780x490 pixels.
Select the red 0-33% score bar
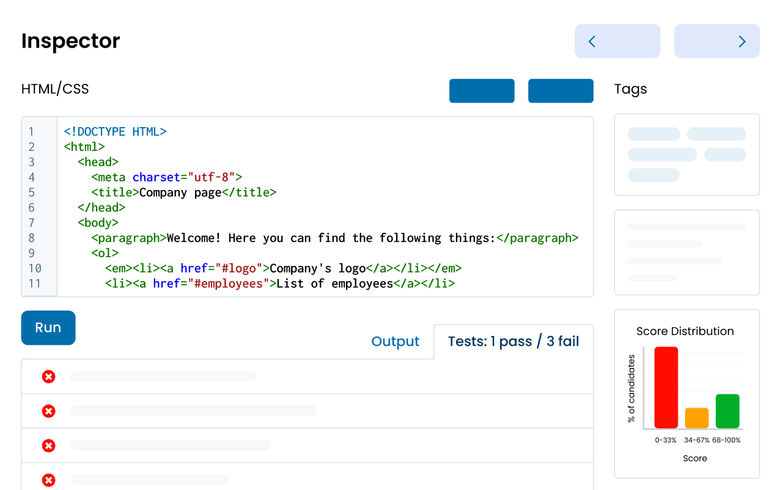[666, 388]
